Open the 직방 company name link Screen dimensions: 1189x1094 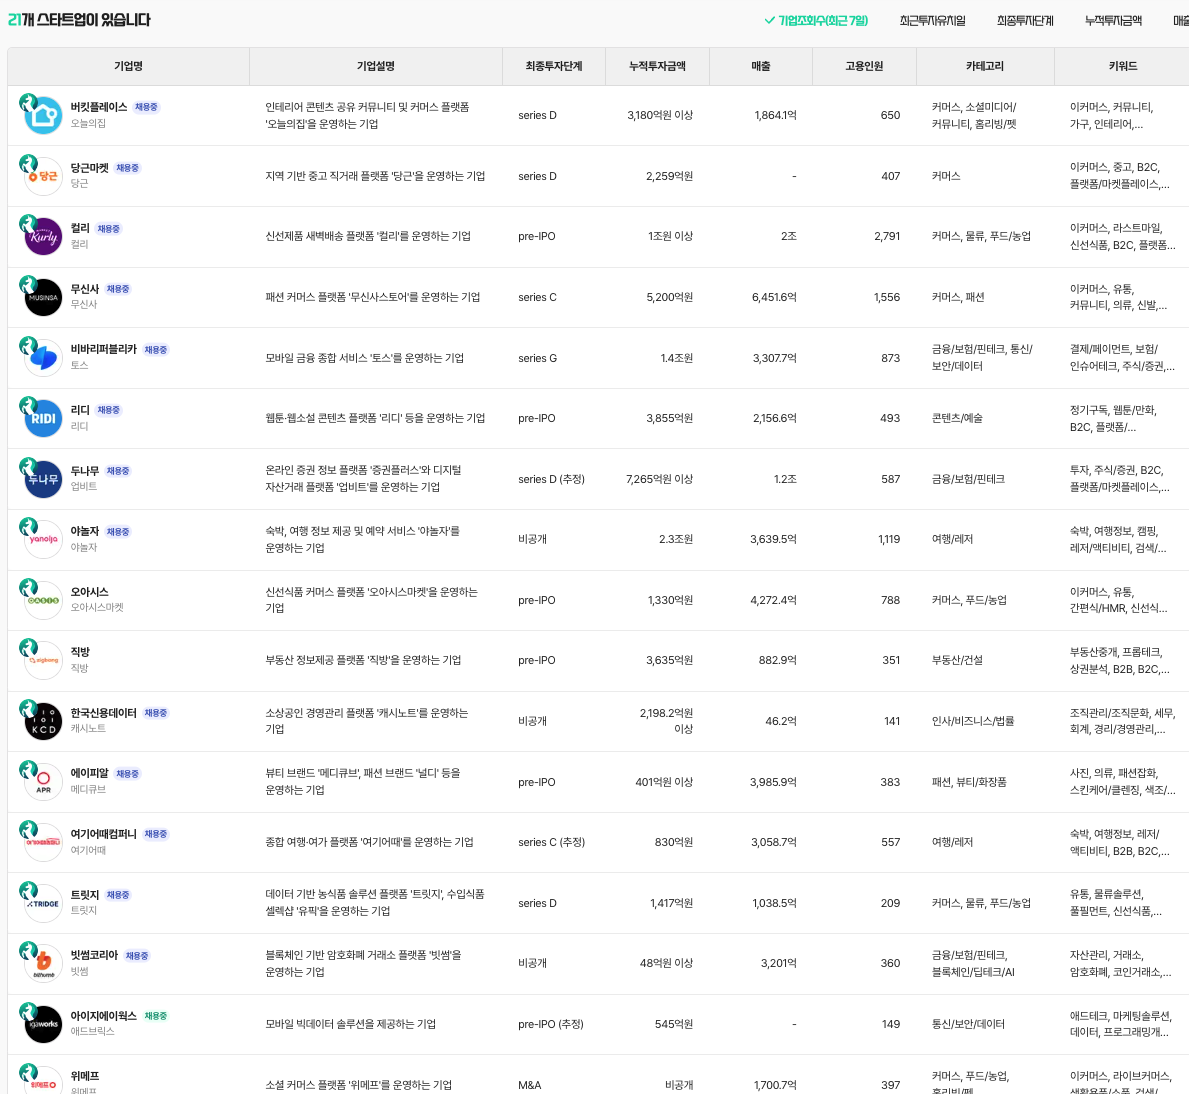[80, 652]
